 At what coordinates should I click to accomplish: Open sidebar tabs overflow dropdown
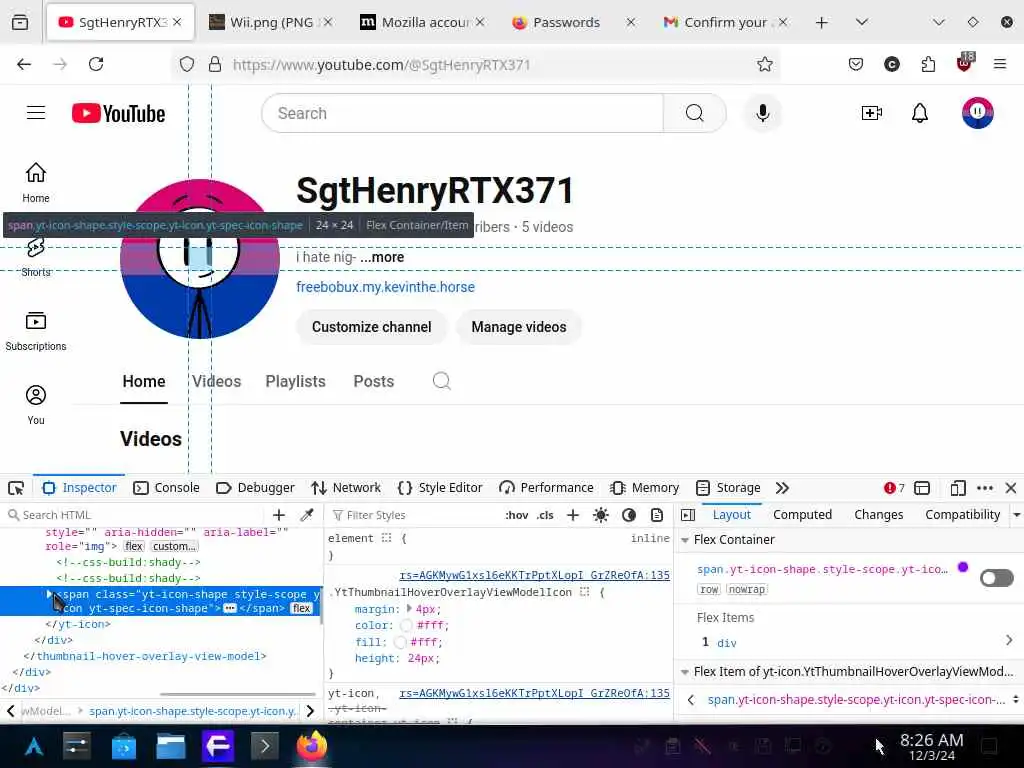coord(1017,515)
